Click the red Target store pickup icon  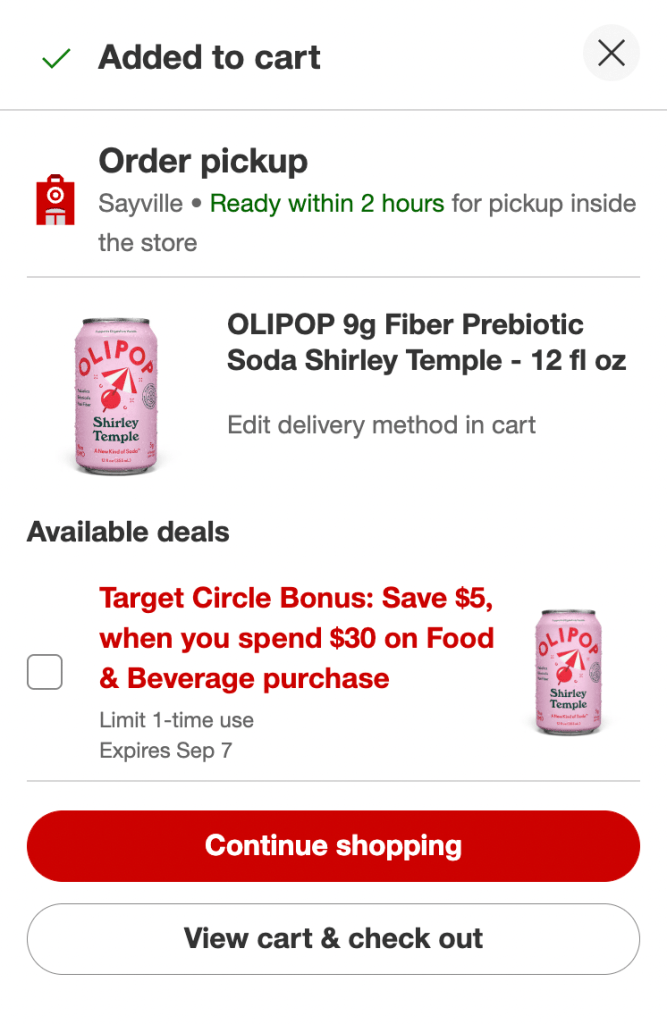pos(55,200)
